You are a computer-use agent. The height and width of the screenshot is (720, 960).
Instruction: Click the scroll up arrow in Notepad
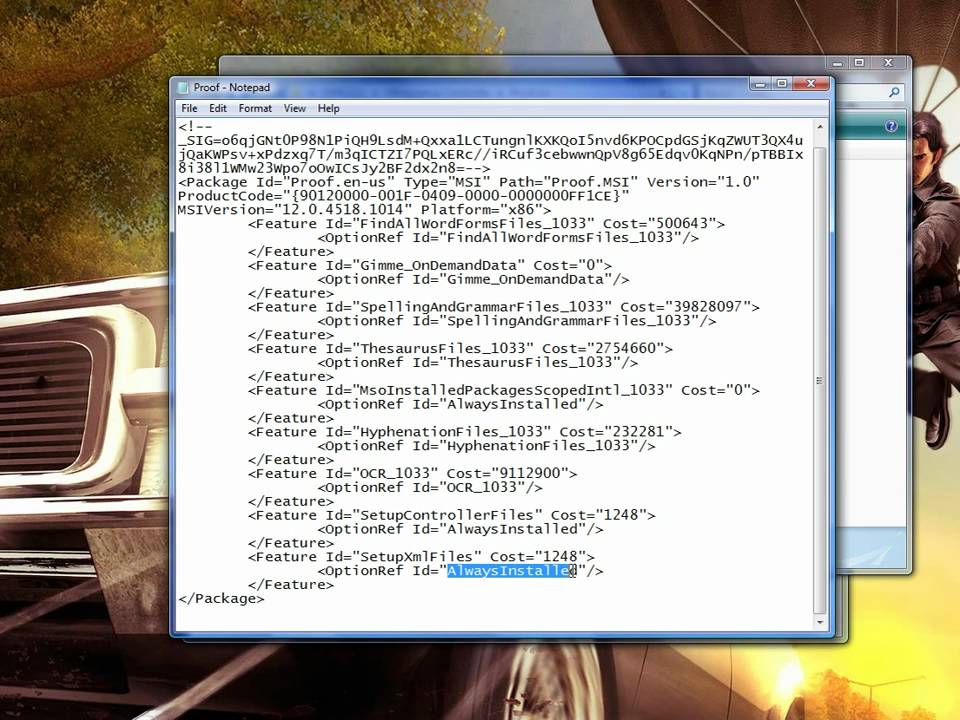820,127
